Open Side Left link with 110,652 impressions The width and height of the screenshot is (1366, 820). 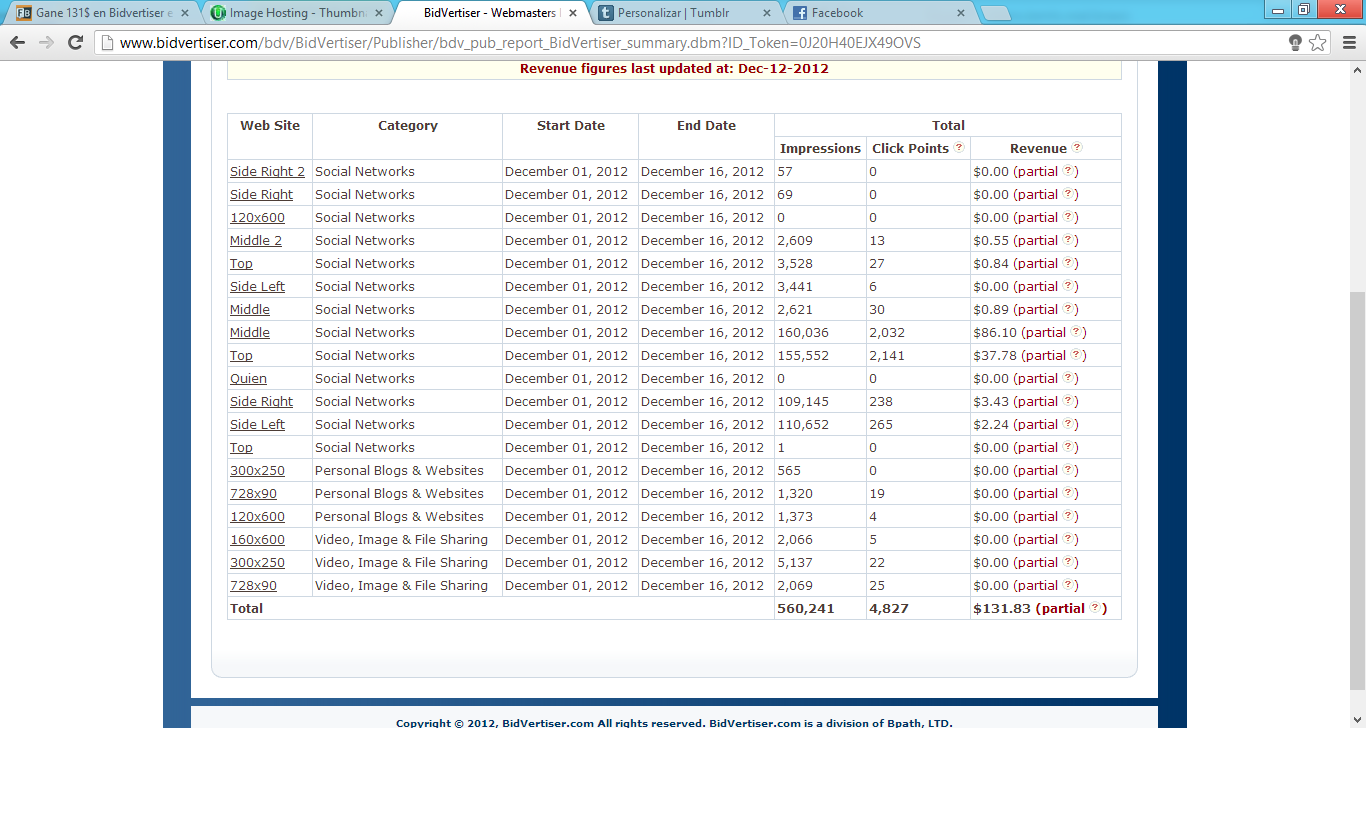(257, 425)
